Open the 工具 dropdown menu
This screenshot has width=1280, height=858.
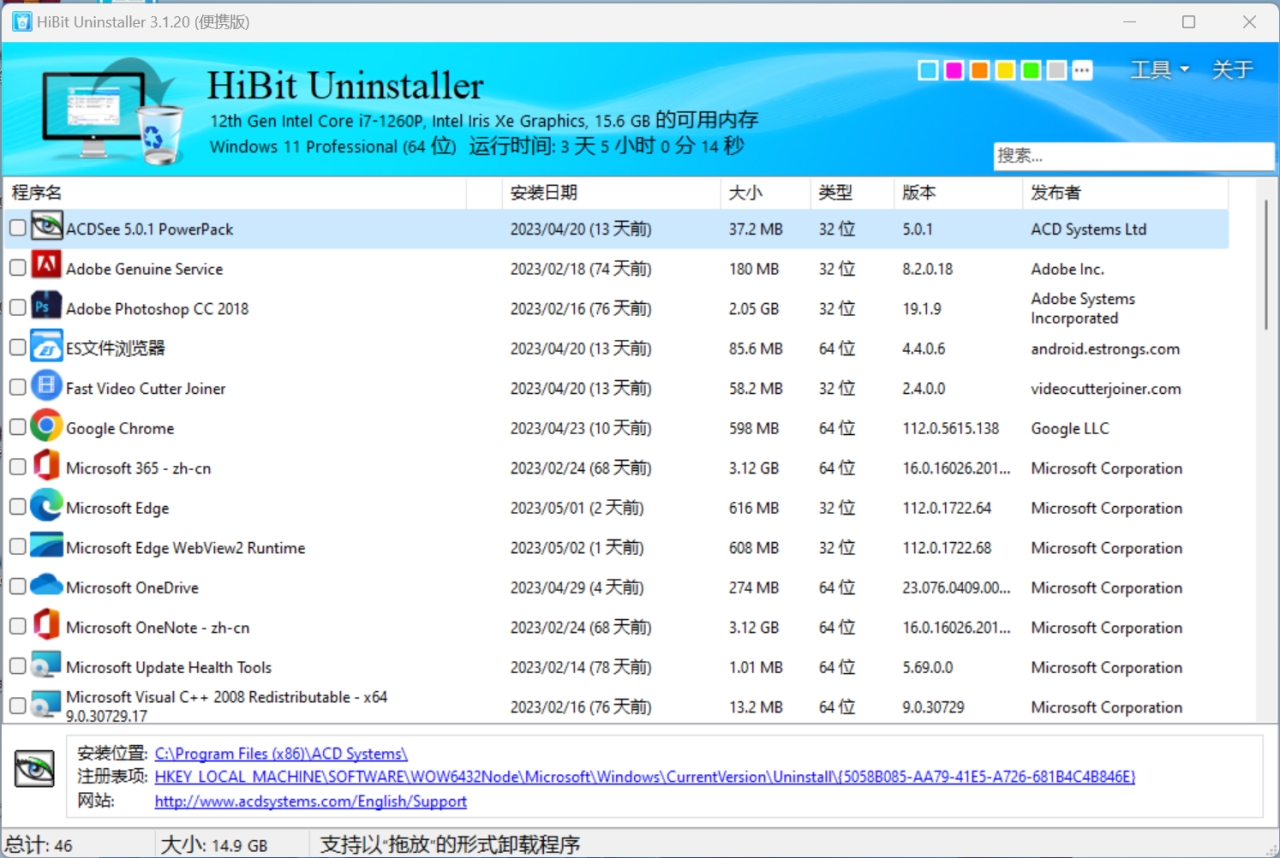(1159, 70)
